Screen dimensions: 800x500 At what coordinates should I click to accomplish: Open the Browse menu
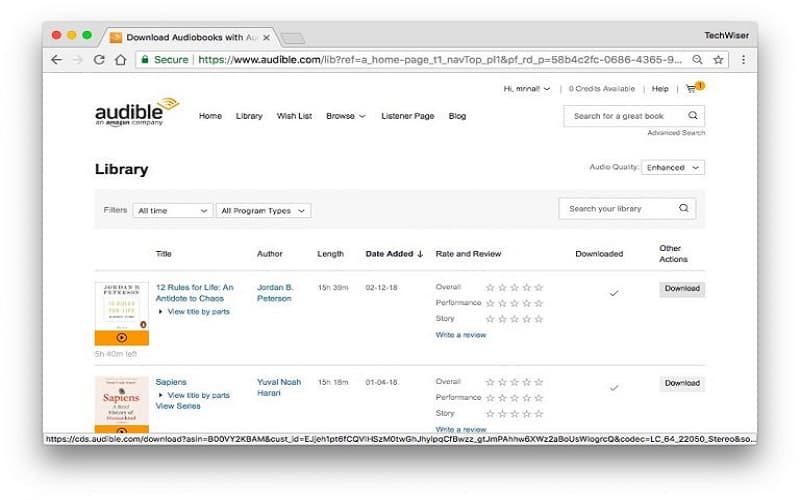(346, 116)
